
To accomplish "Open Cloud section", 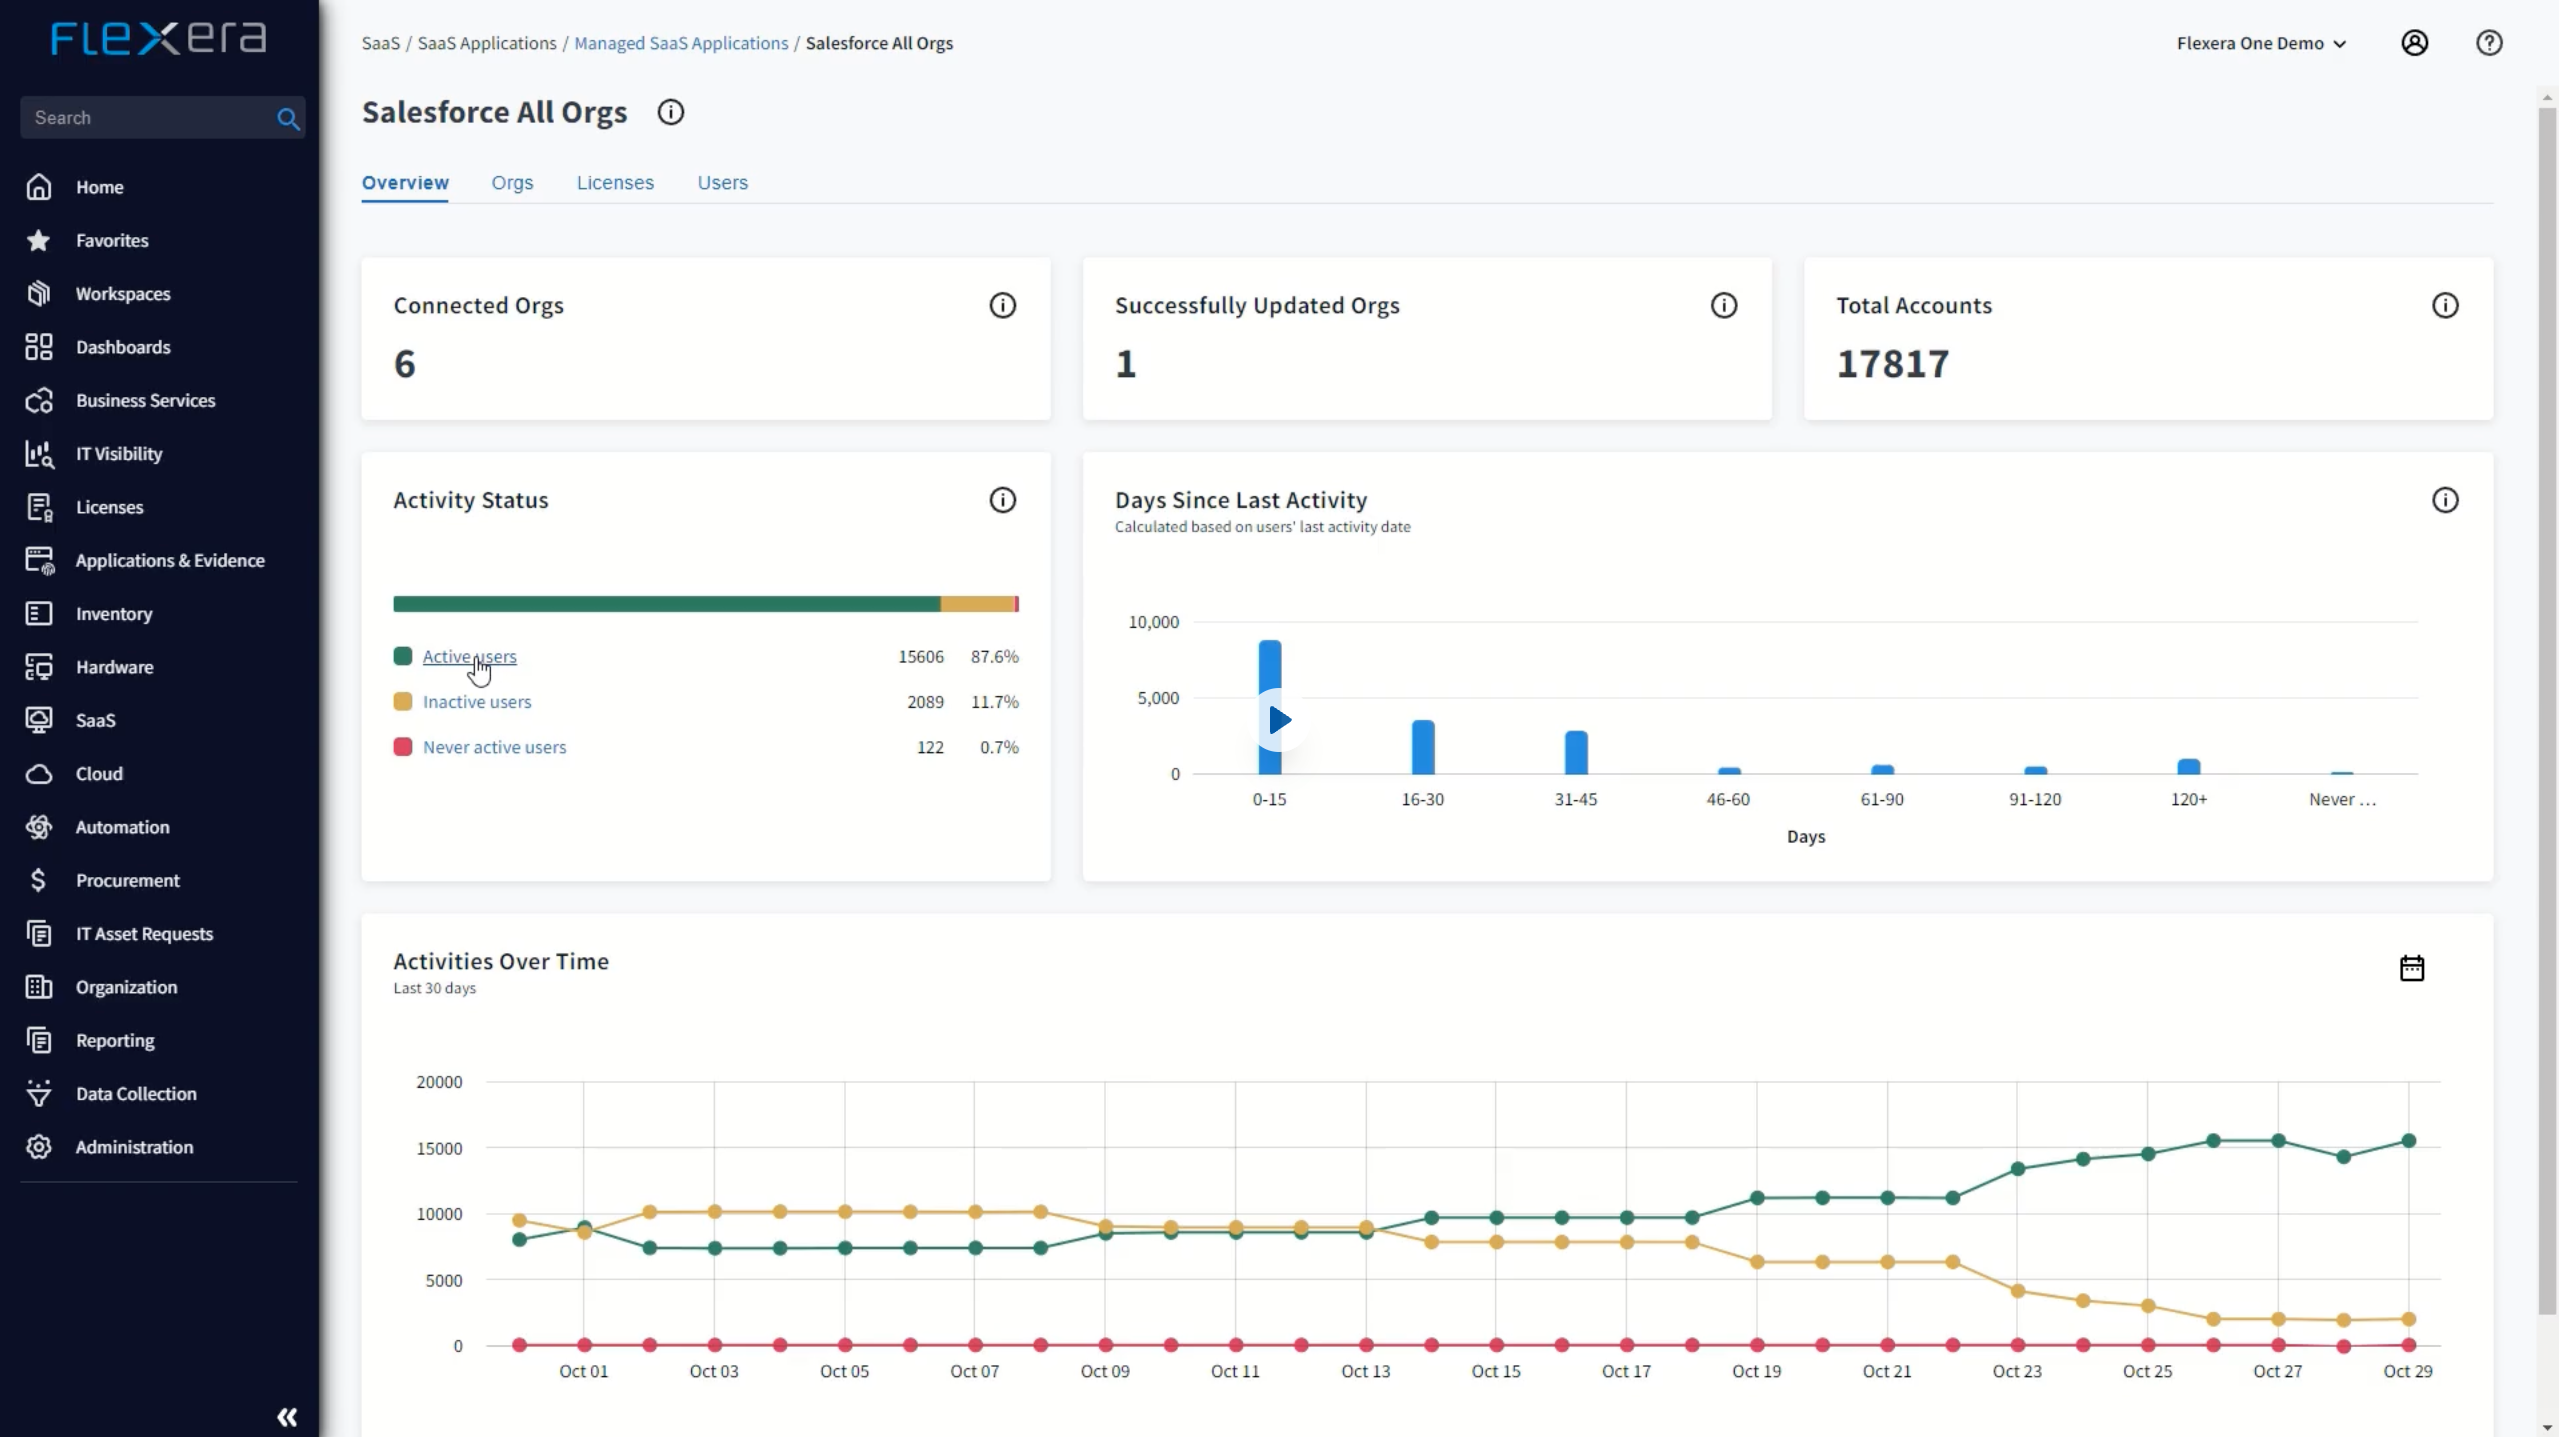I will pyautogui.click(x=98, y=774).
